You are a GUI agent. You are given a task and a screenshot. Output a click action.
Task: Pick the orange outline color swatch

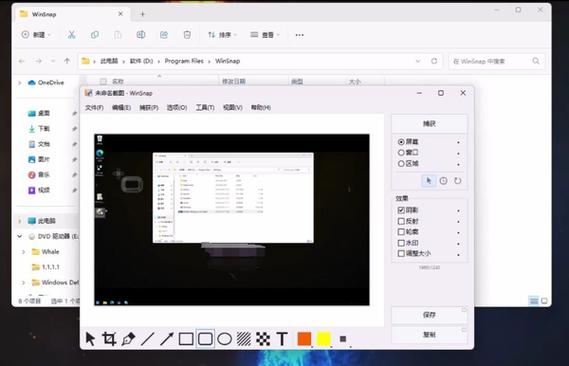[x=304, y=339]
